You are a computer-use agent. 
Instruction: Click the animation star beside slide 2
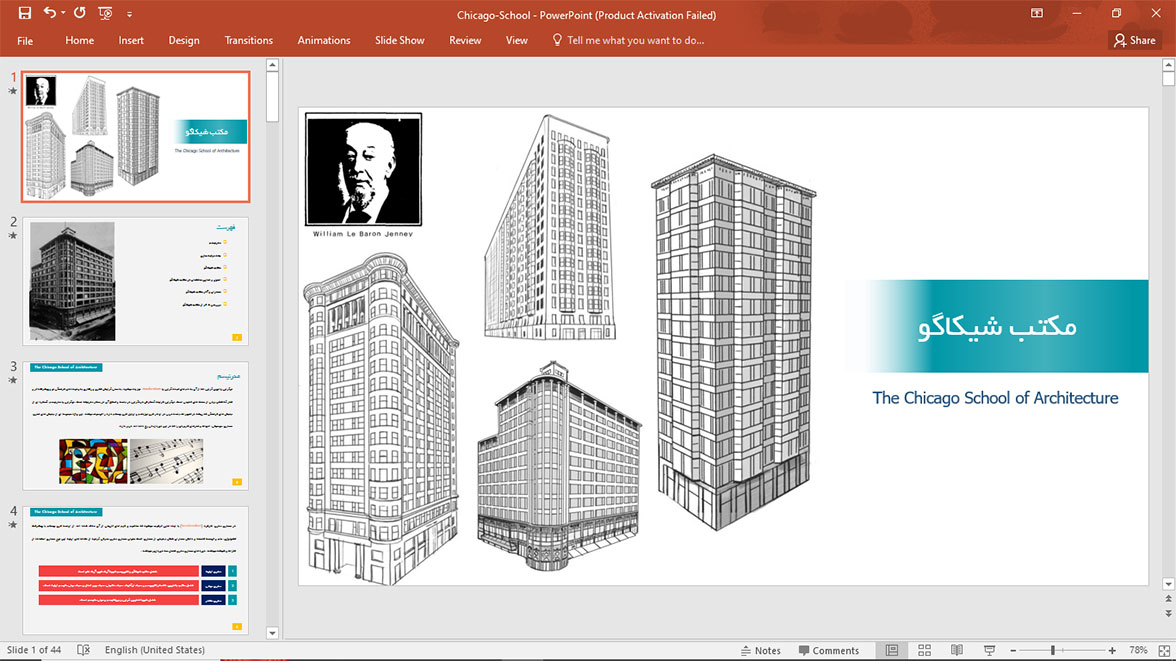(x=13, y=236)
